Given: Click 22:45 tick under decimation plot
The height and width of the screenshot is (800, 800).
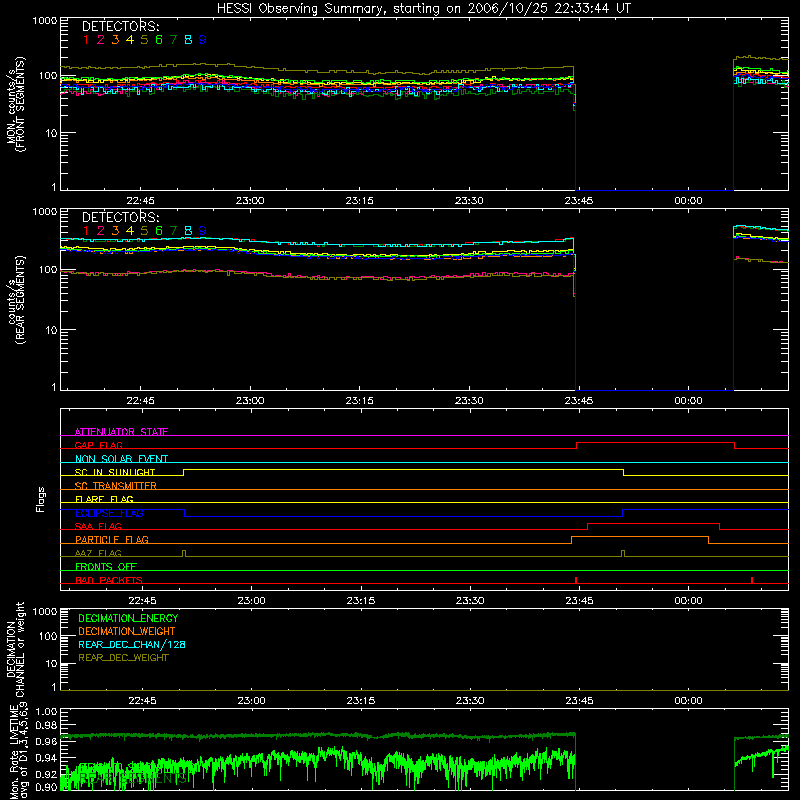Looking at the screenshot, I should coord(142,701).
